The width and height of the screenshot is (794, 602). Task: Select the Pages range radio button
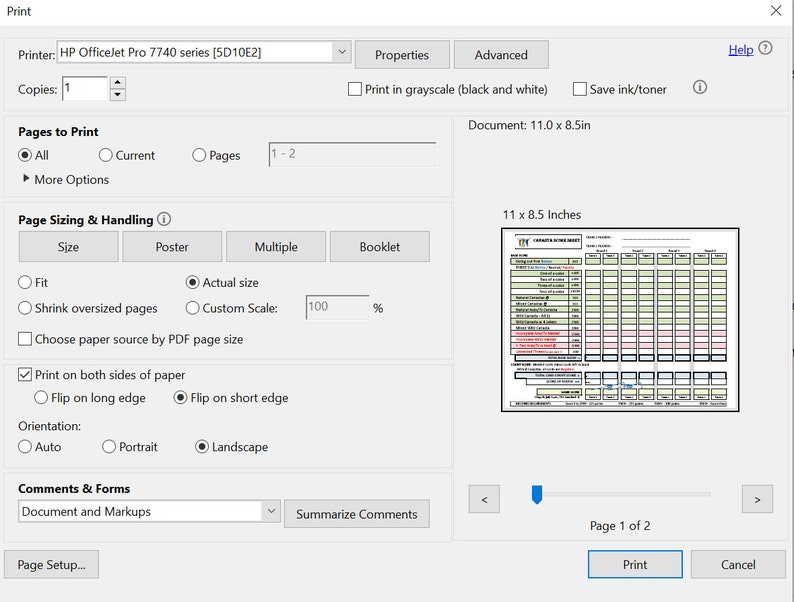click(199, 155)
